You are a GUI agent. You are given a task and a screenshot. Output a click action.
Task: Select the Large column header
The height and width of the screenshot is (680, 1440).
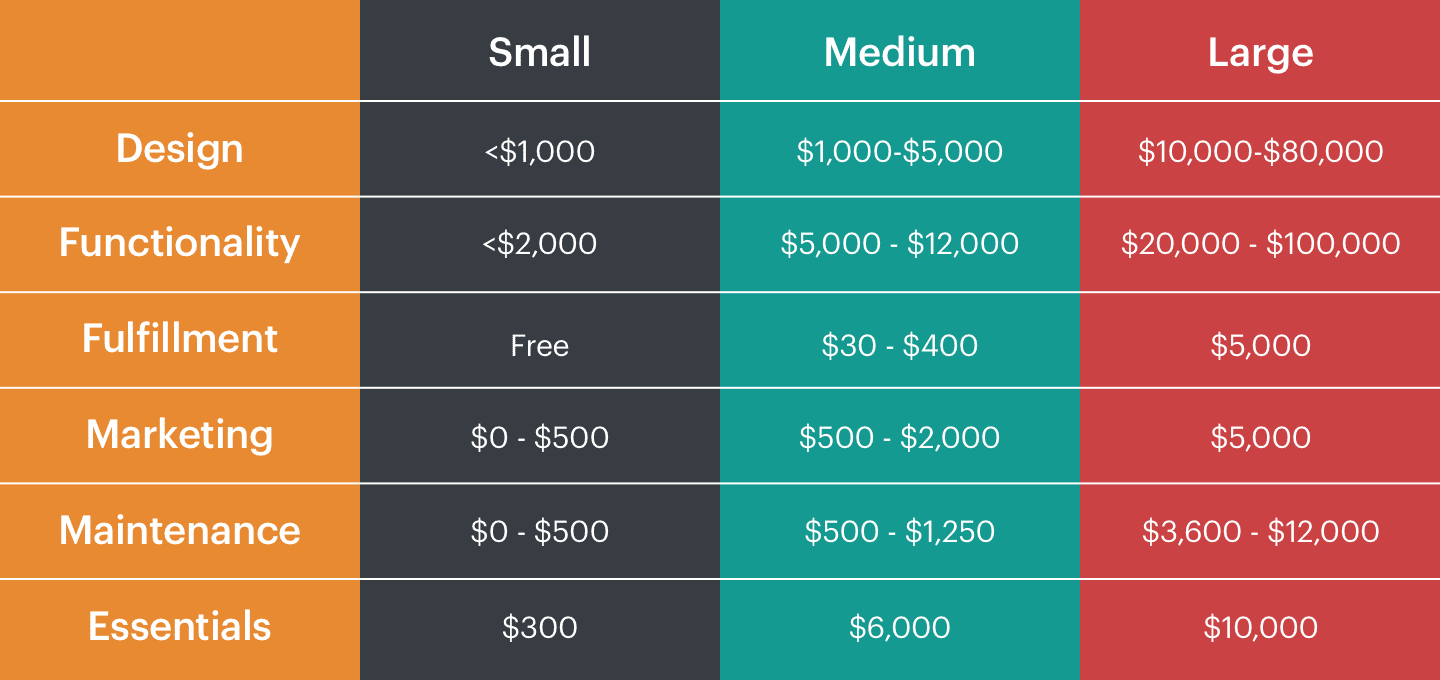1260,52
